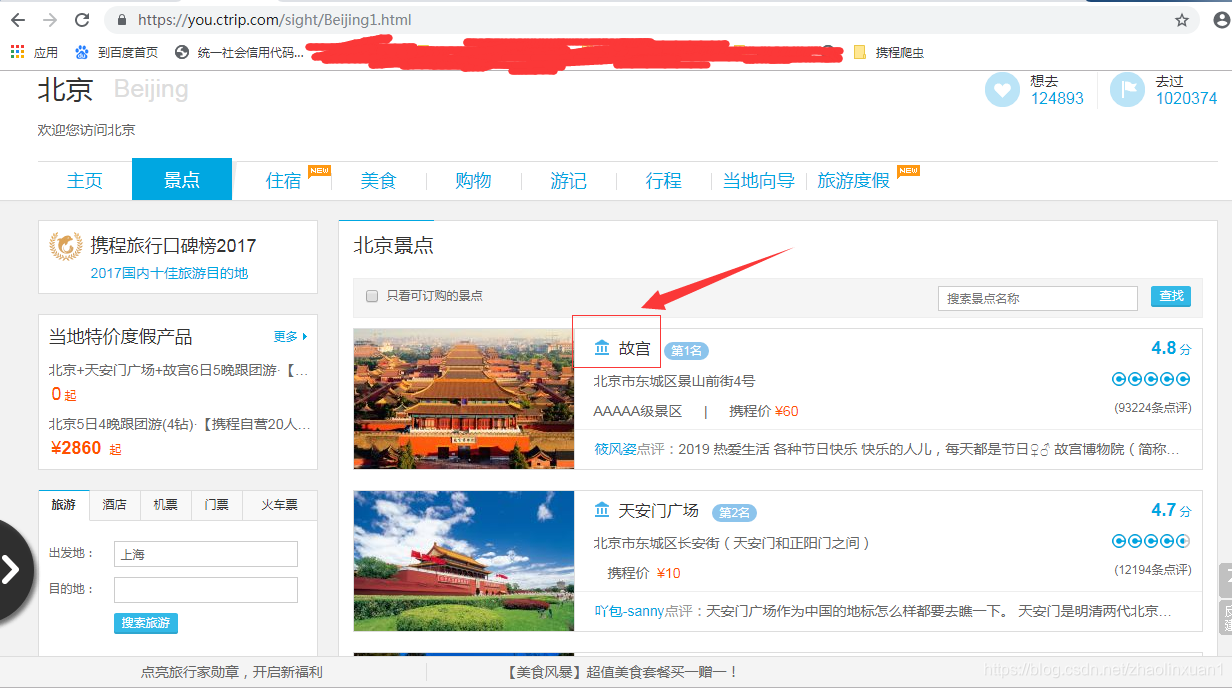Select the 旅游 search tab

click(x=64, y=505)
